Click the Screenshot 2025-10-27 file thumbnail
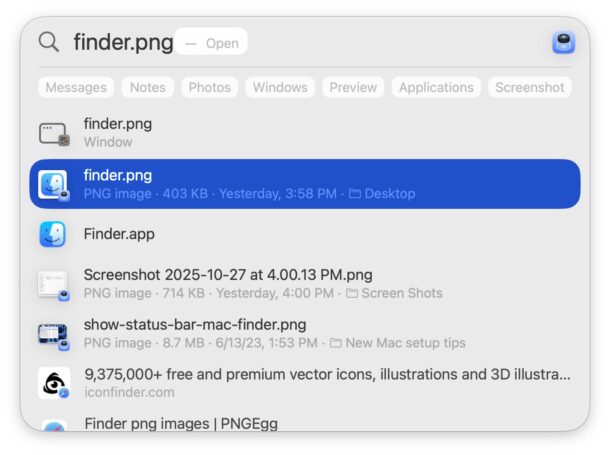This screenshot has height=455, width=610. point(53,284)
